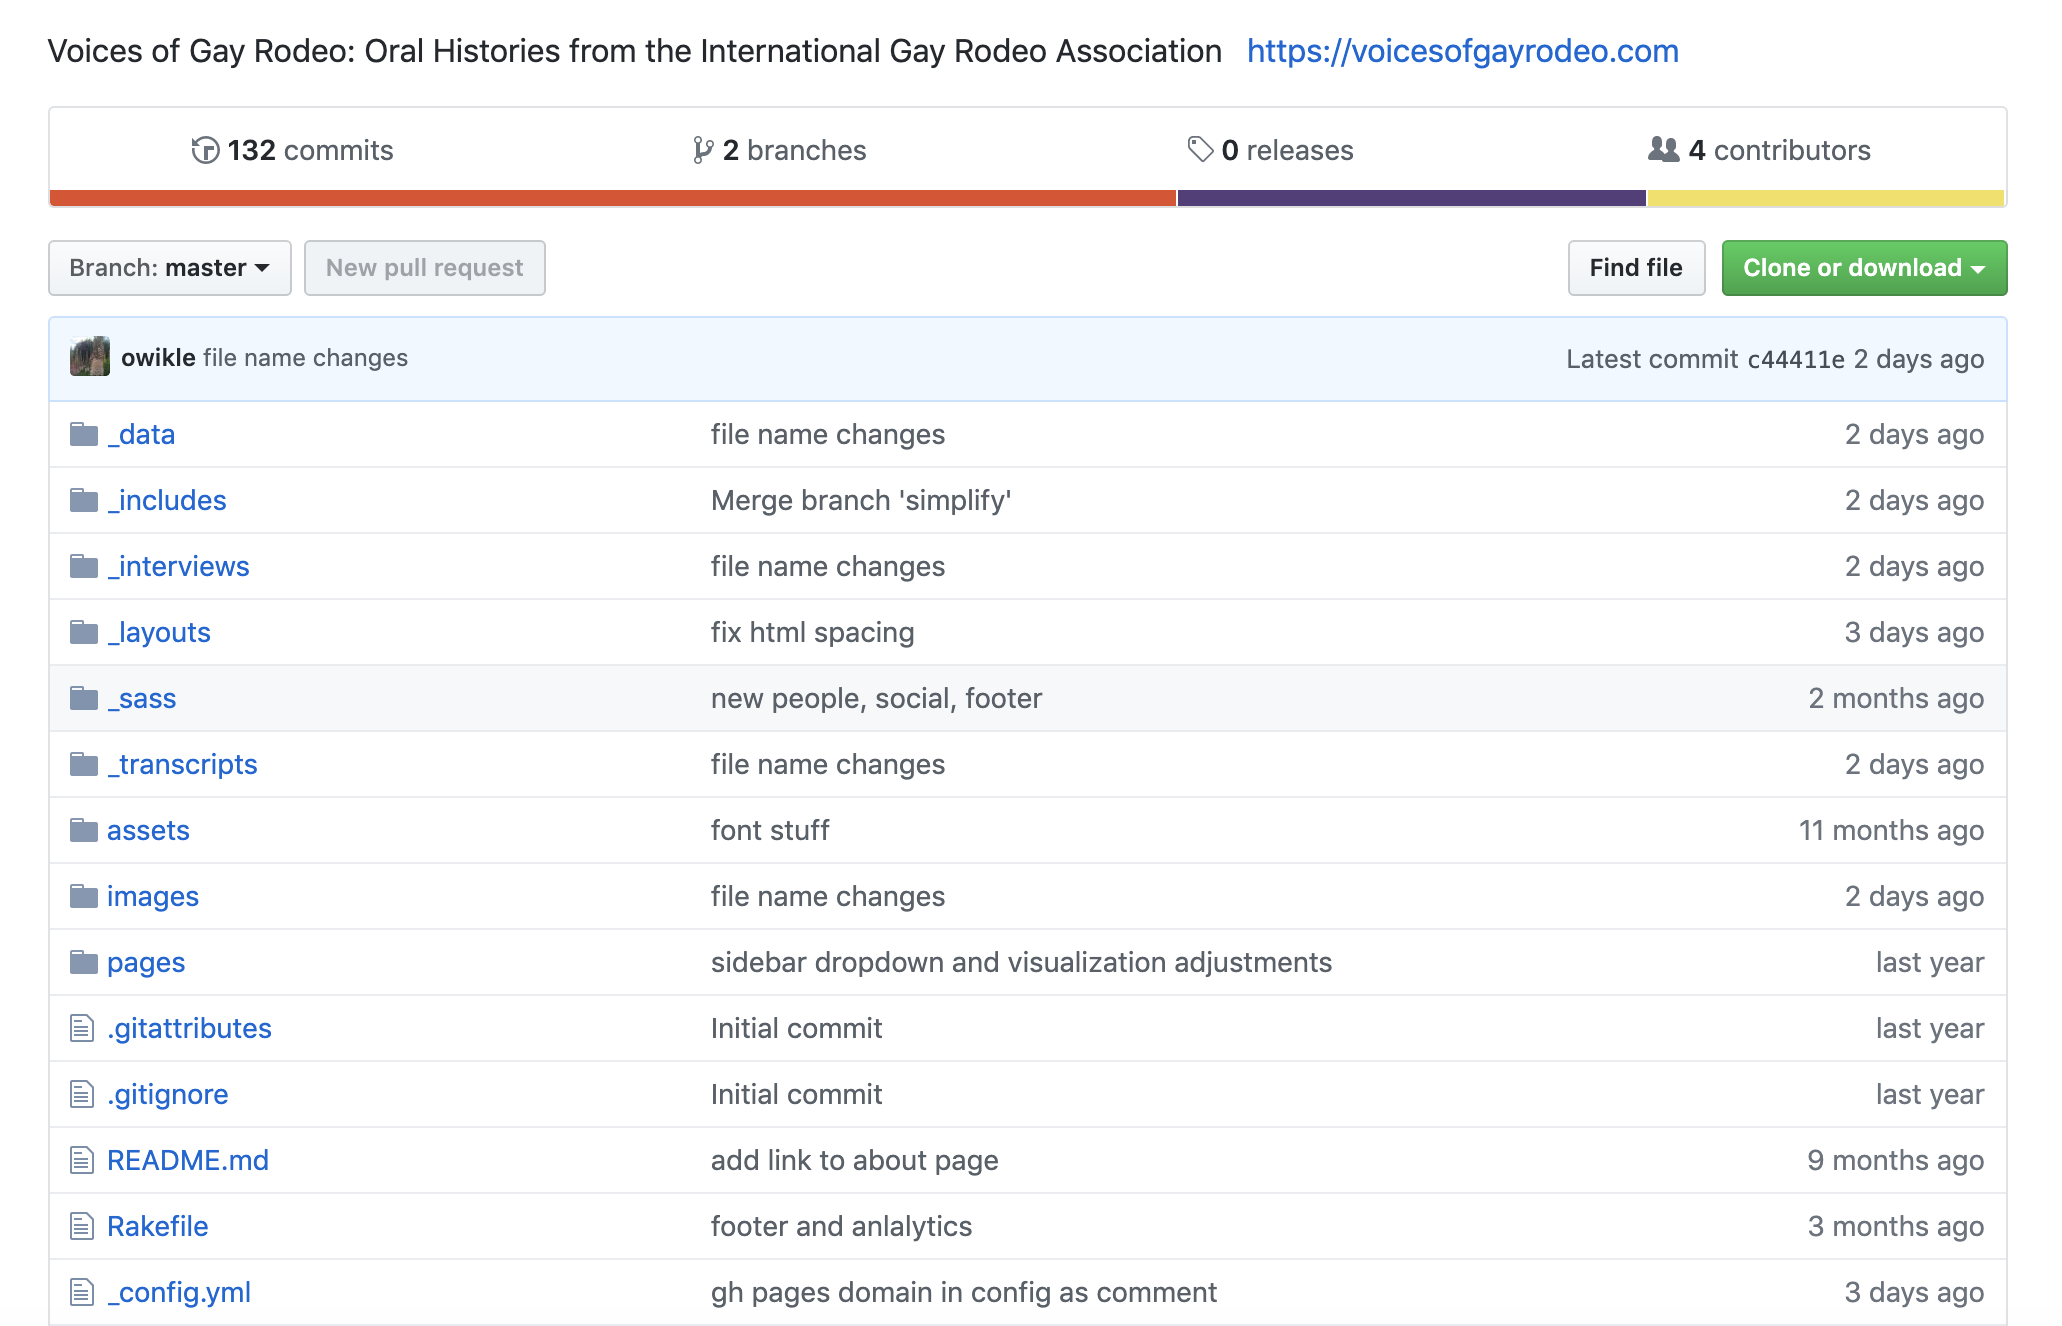Screen dimensions: 2062x1326
Task: Click the Find file button
Action: (1636, 268)
